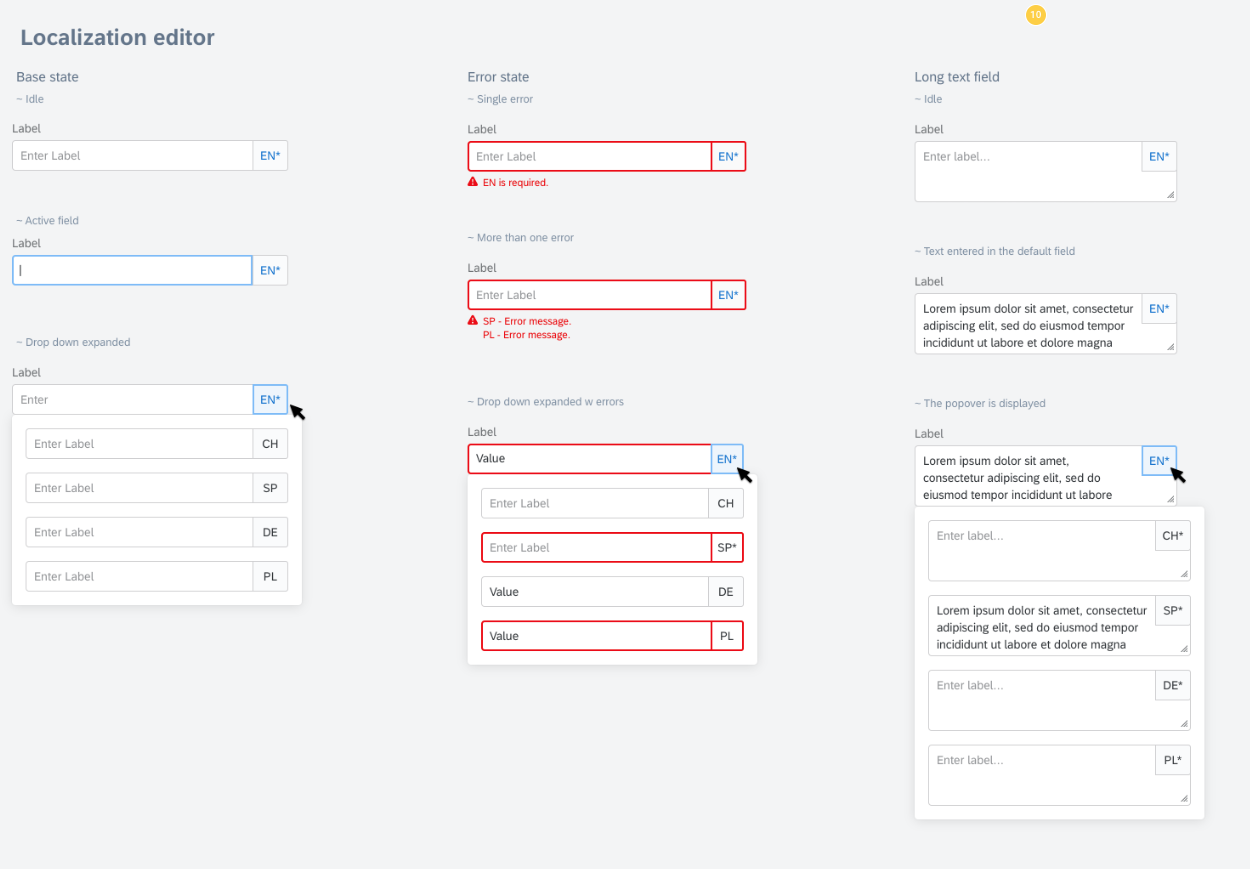Click the red PL 'Value' input in Error dropdown

pyautogui.click(x=596, y=636)
